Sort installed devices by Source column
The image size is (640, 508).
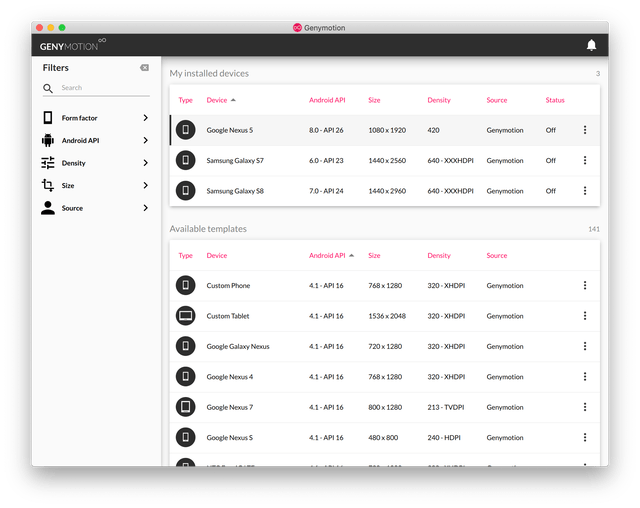click(496, 100)
